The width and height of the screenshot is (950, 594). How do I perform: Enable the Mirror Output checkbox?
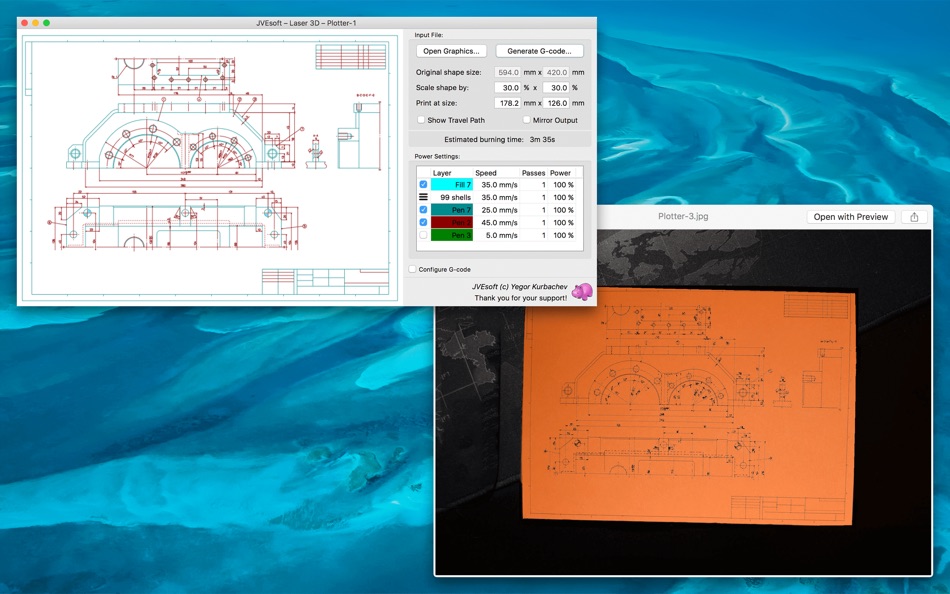click(526, 120)
